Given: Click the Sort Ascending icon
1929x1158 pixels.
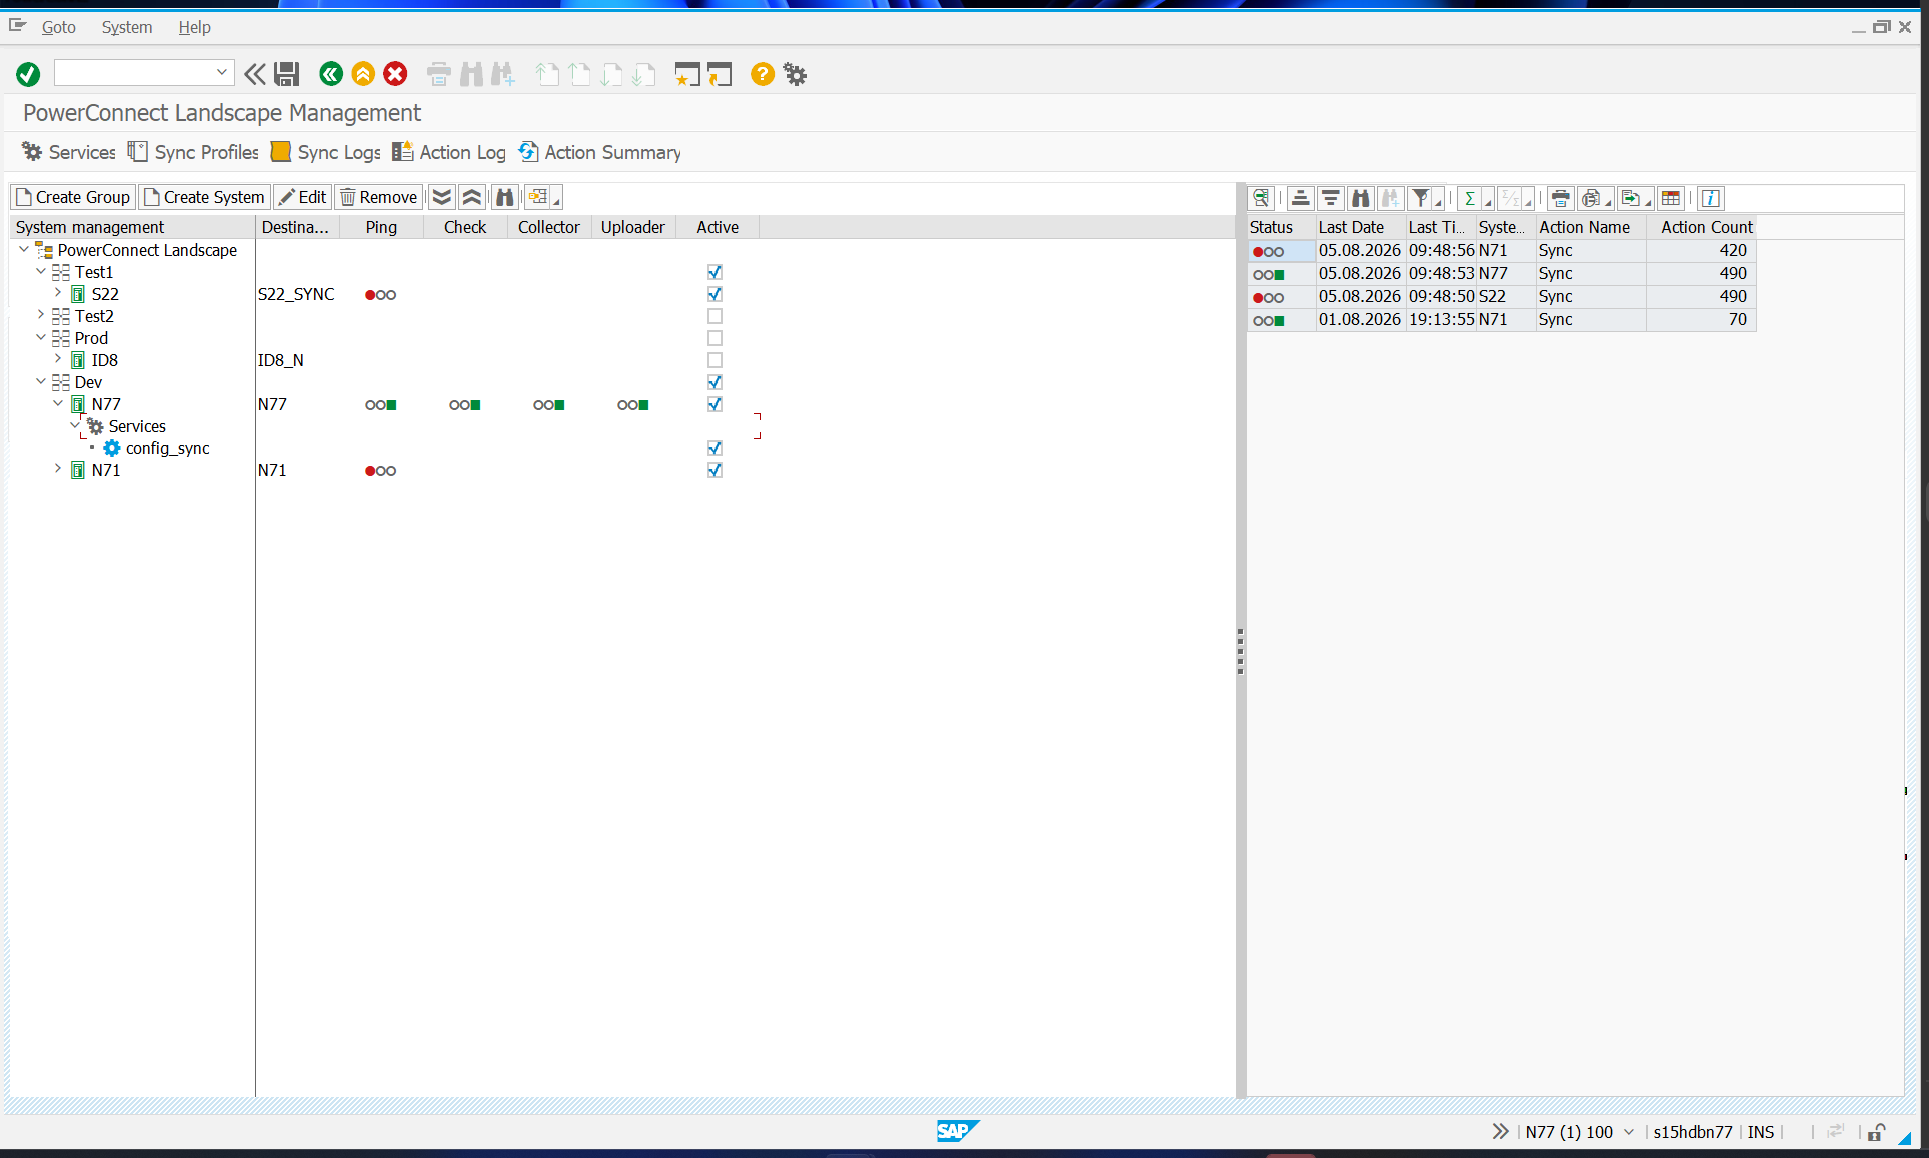Looking at the screenshot, I should click(1300, 198).
